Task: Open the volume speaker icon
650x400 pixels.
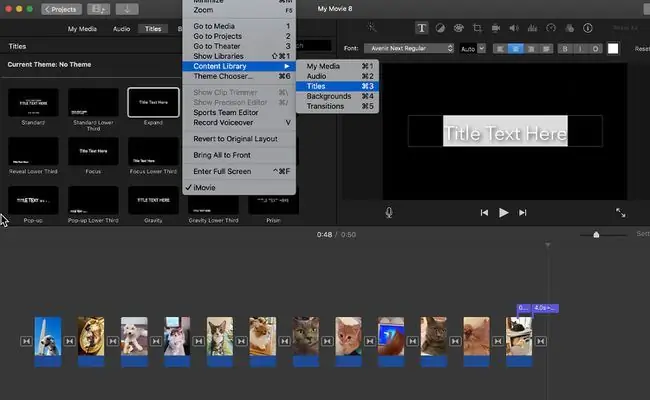Action: pos(514,28)
